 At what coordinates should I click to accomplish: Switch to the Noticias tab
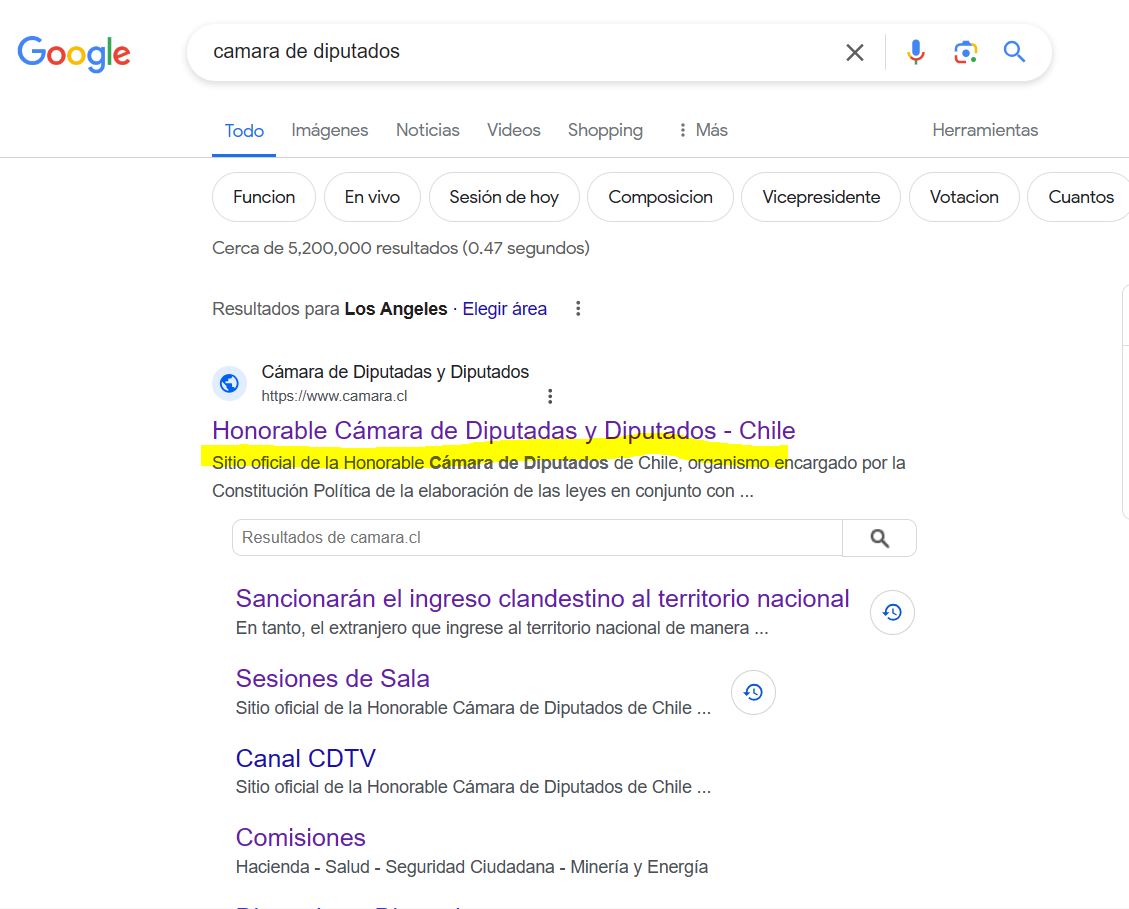coord(428,130)
